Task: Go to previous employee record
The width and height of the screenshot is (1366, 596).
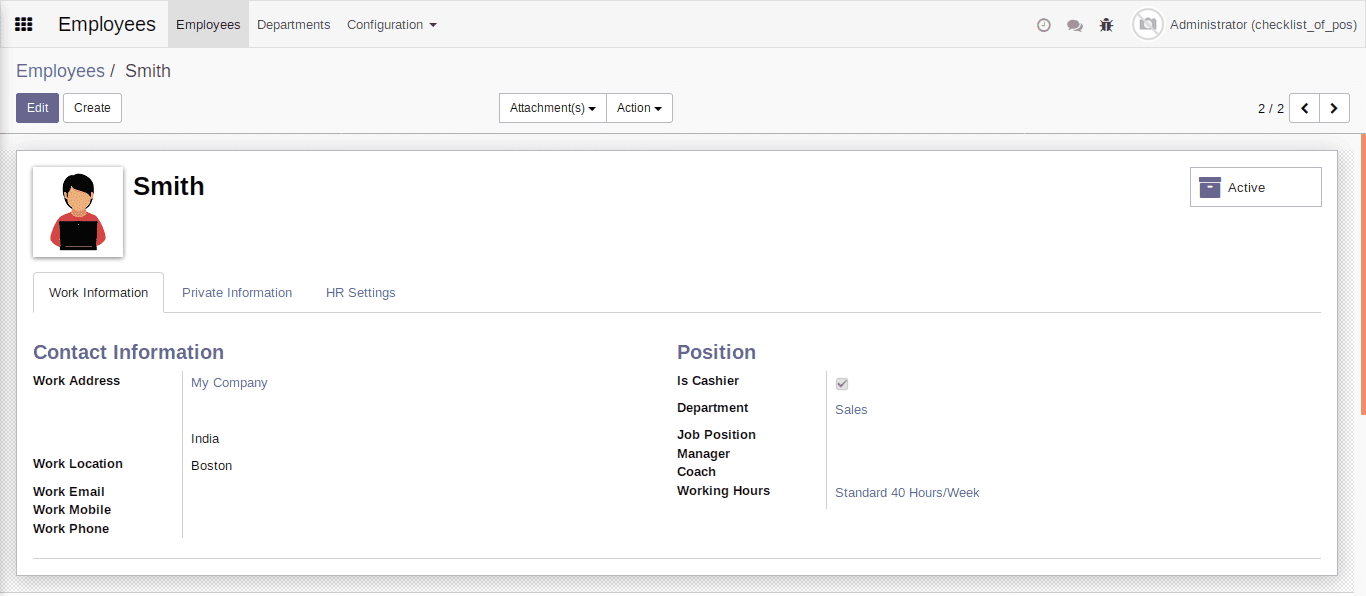Action: coord(1305,108)
